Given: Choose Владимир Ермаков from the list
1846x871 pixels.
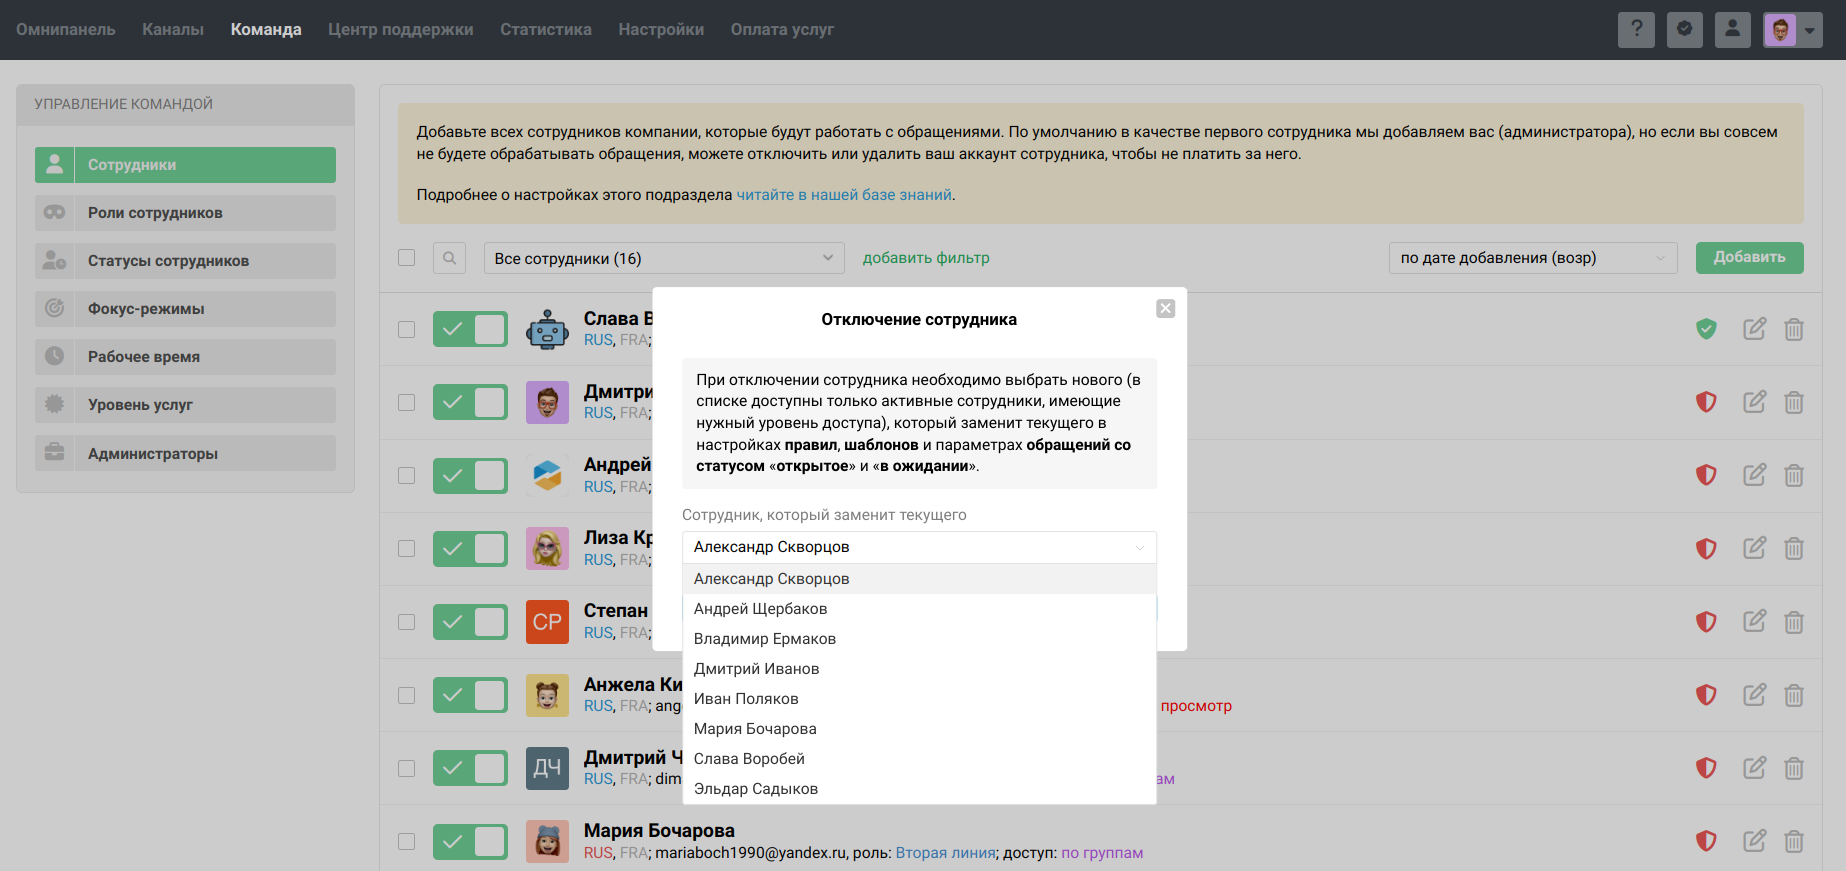Looking at the screenshot, I should pos(919,639).
